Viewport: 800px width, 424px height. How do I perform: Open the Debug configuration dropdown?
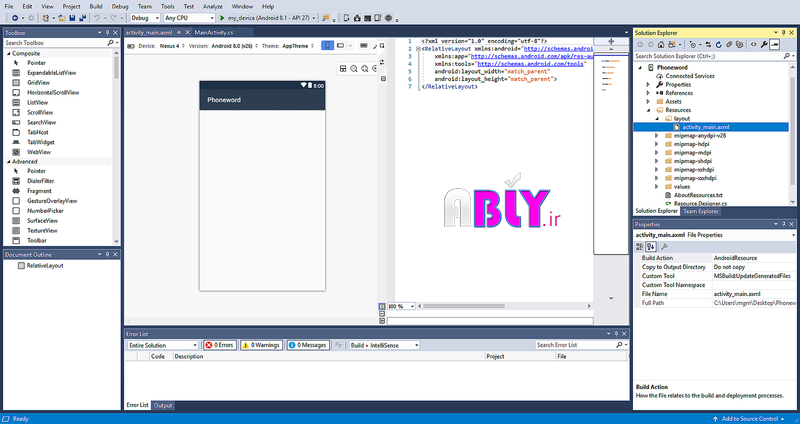pyautogui.click(x=145, y=18)
